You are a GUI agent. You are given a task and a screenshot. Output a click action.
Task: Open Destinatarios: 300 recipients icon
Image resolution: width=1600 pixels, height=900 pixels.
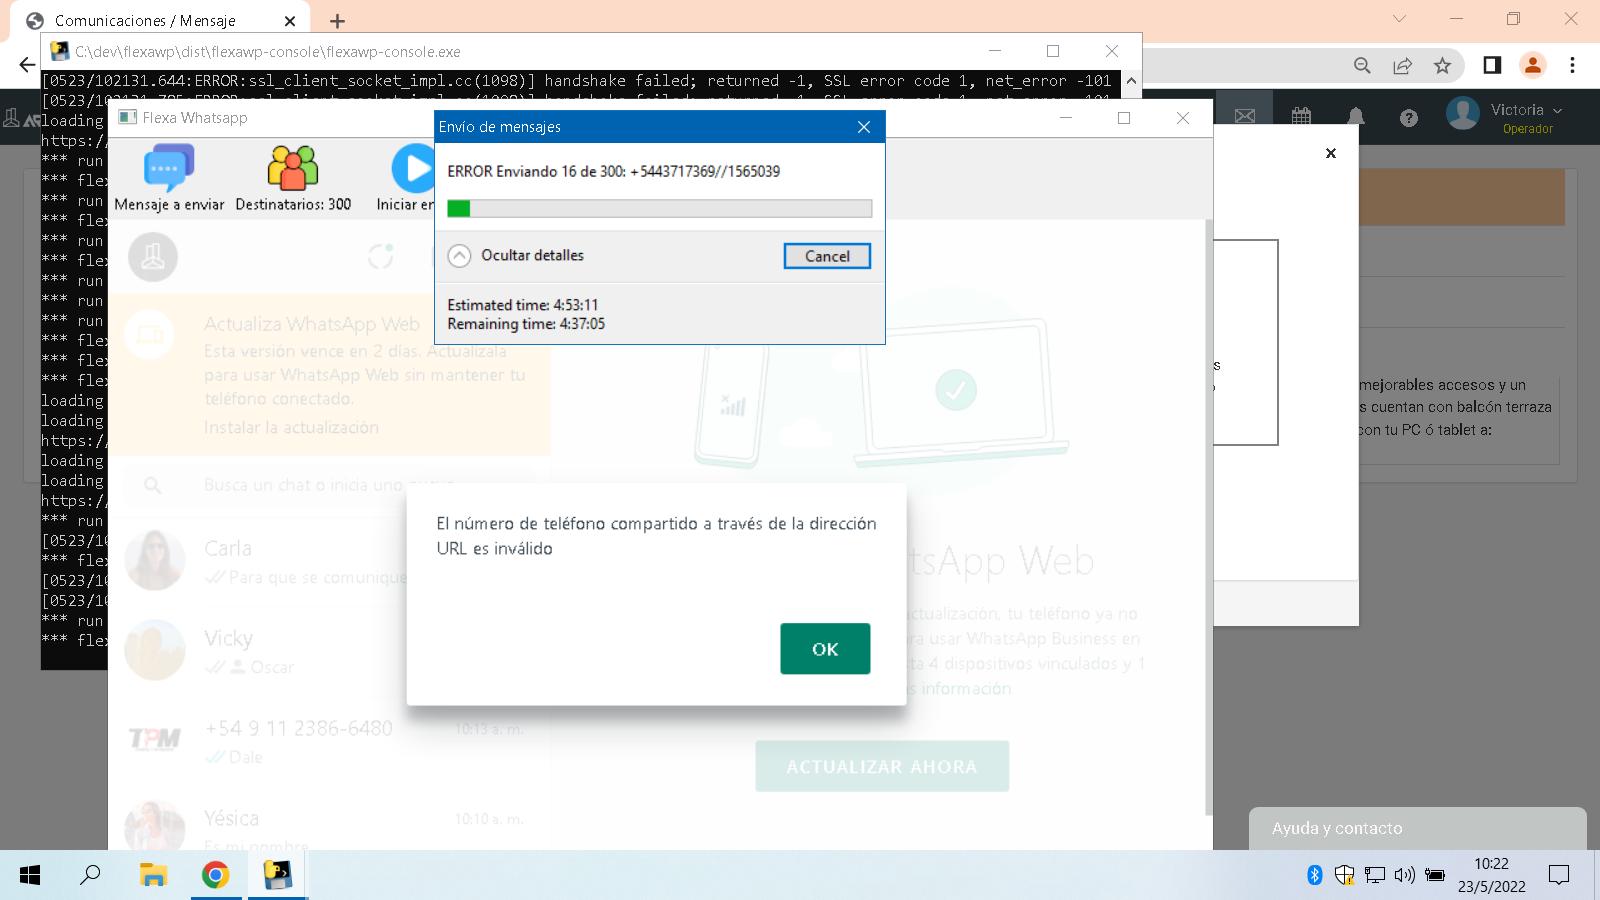click(x=293, y=178)
